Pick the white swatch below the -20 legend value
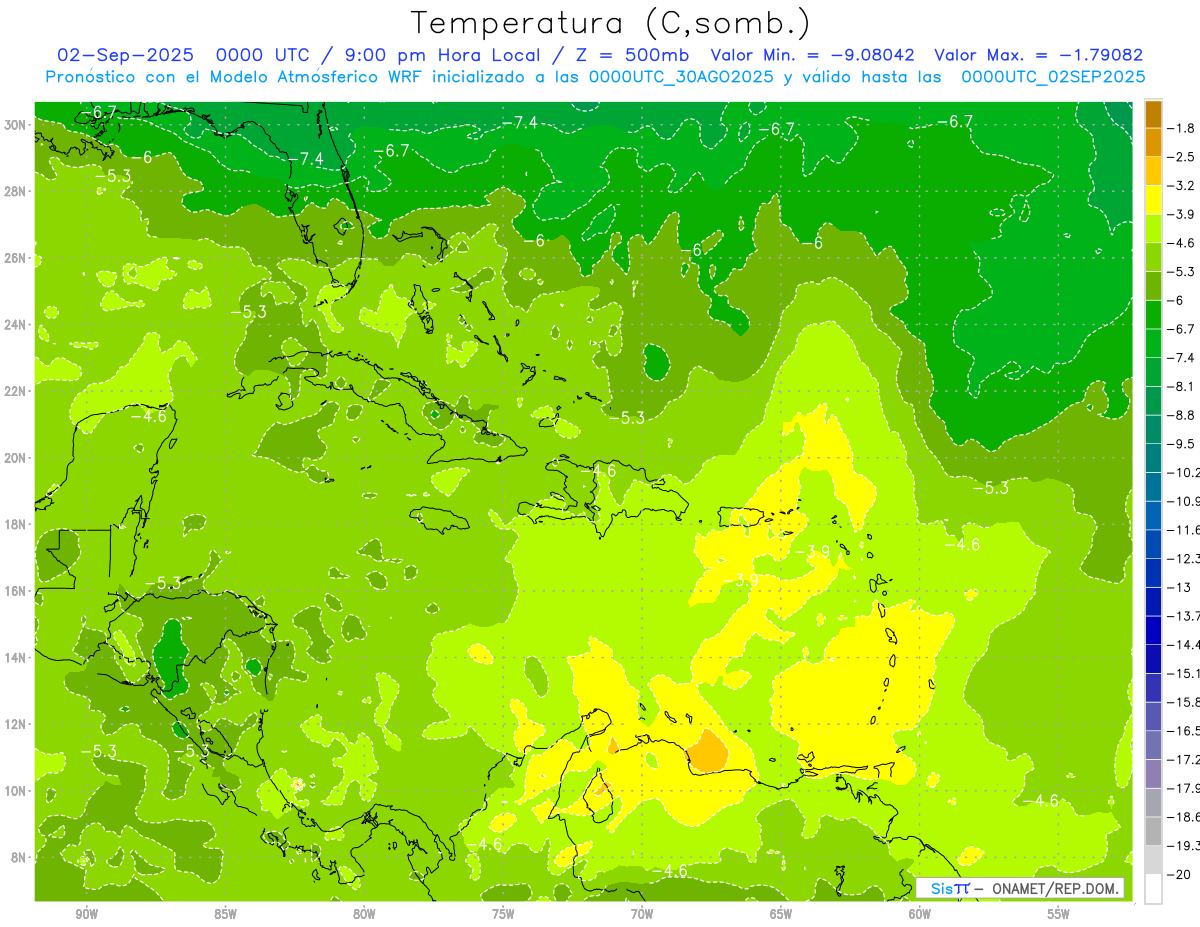The width and height of the screenshot is (1200, 927). pos(1153,889)
